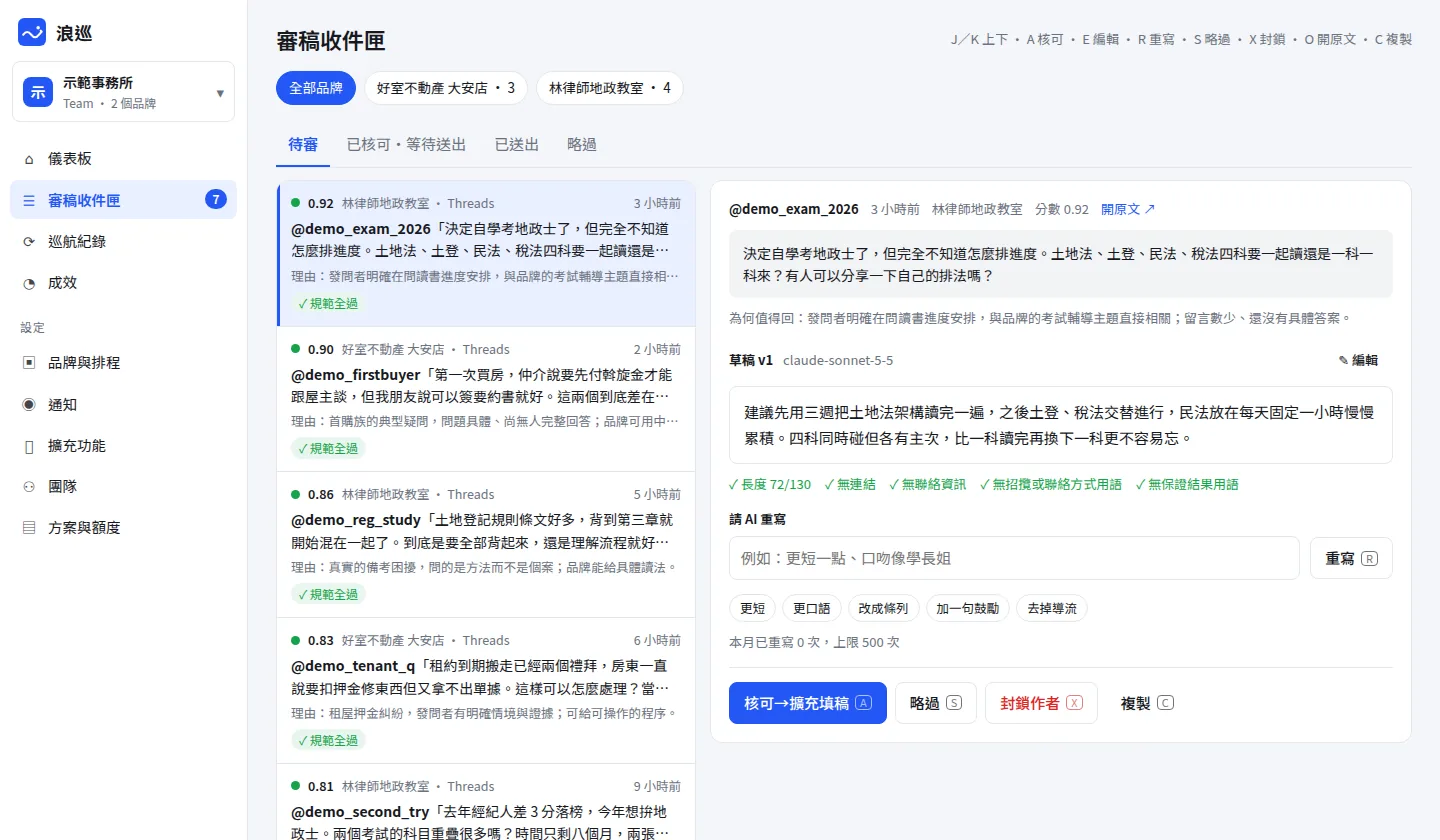Image resolution: width=1440 pixels, height=840 pixels.
Task: Open 儀表板 via its home icon
Action: coord(28,159)
